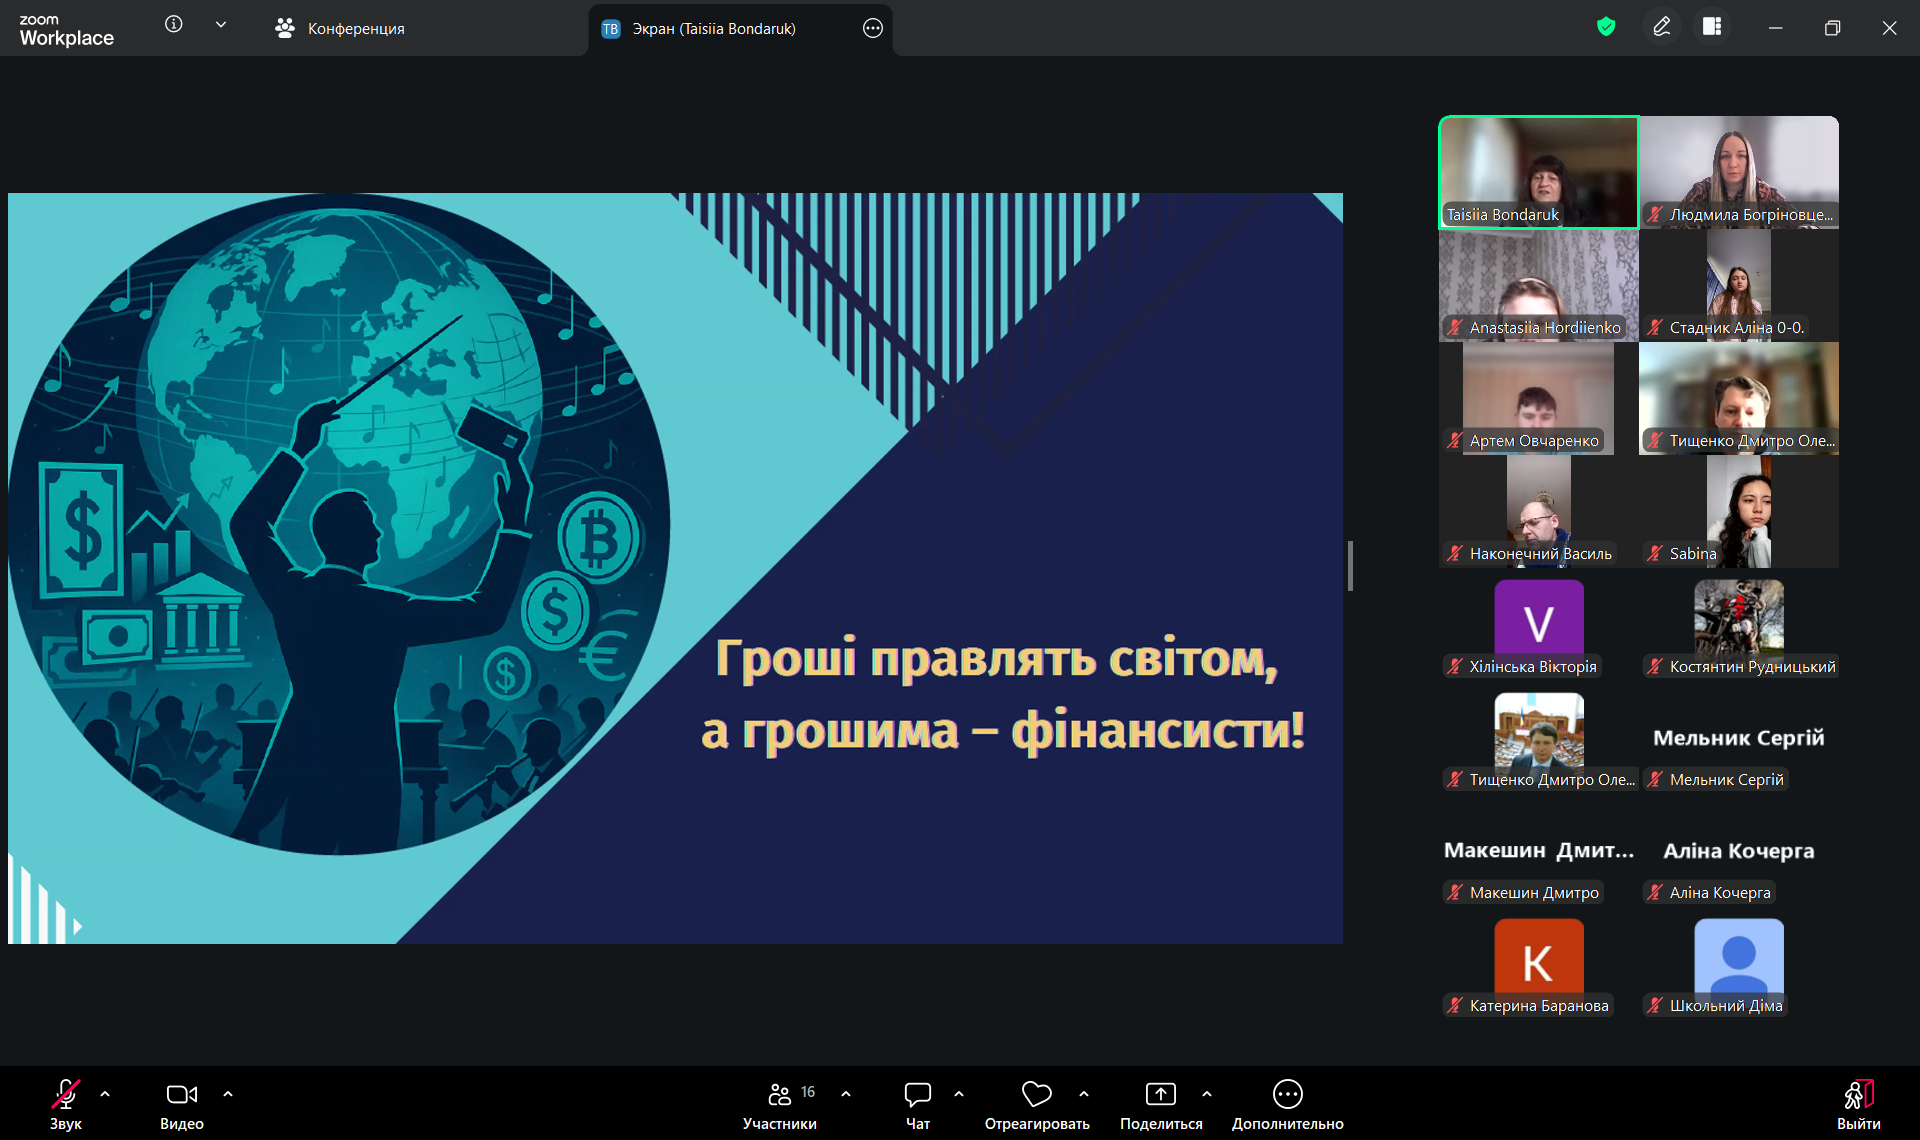Select Taisiia Bondaruk's video thumbnail
Viewport: 1920px width, 1140px height.
pyautogui.click(x=1538, y=172)
